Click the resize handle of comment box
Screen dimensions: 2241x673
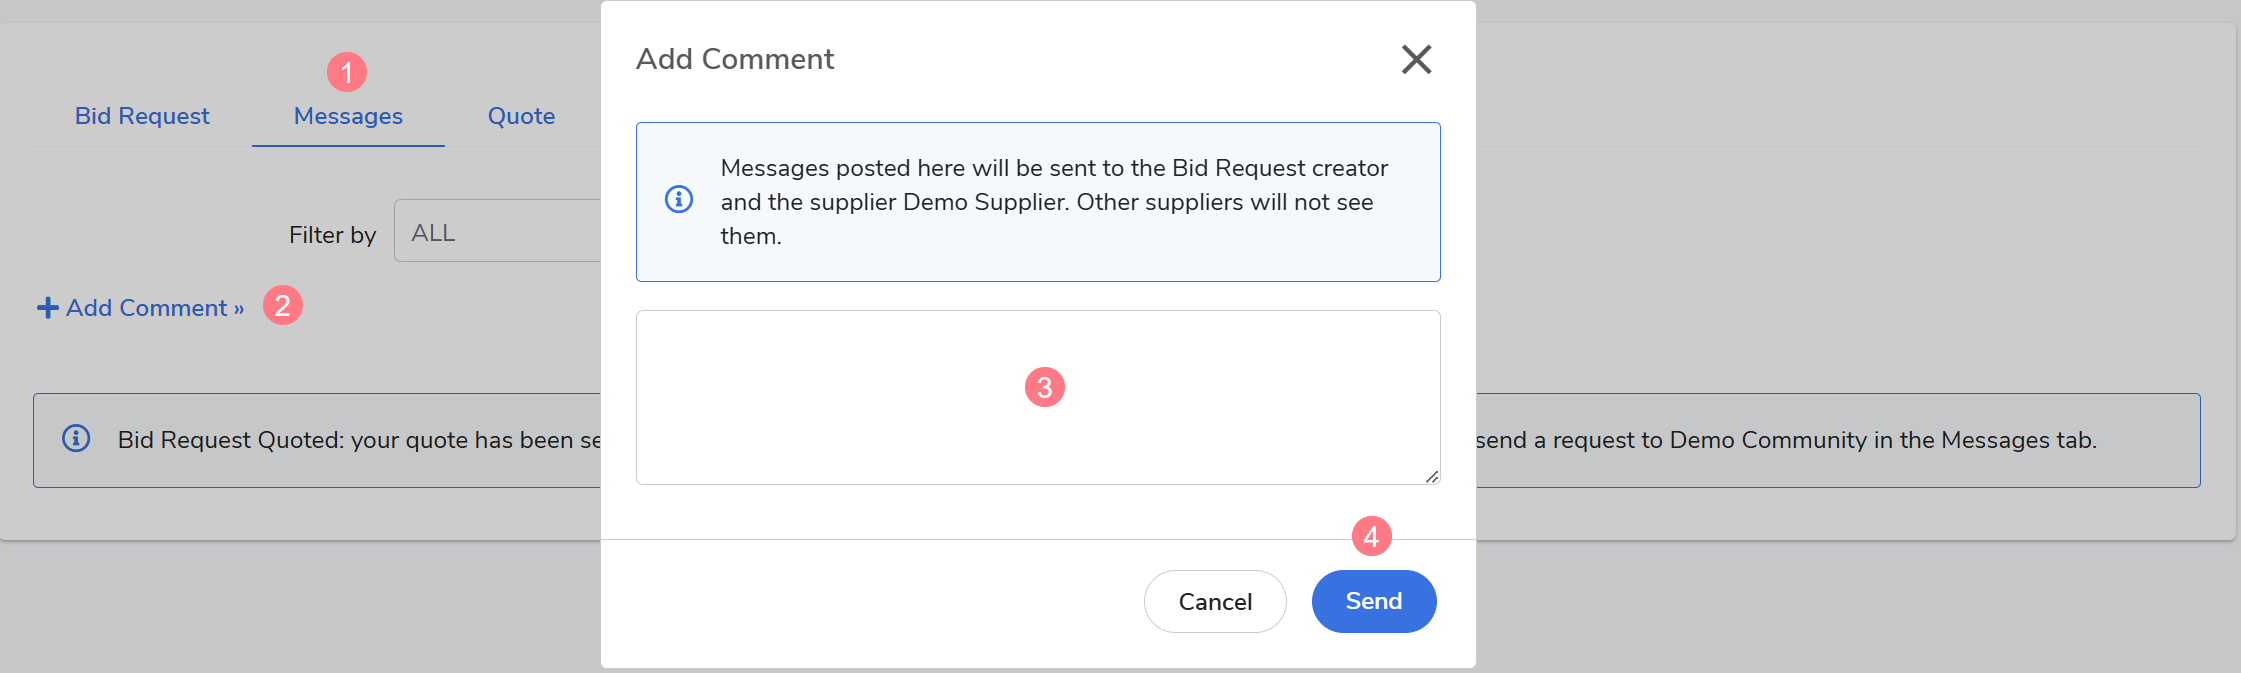point(1432,477)
